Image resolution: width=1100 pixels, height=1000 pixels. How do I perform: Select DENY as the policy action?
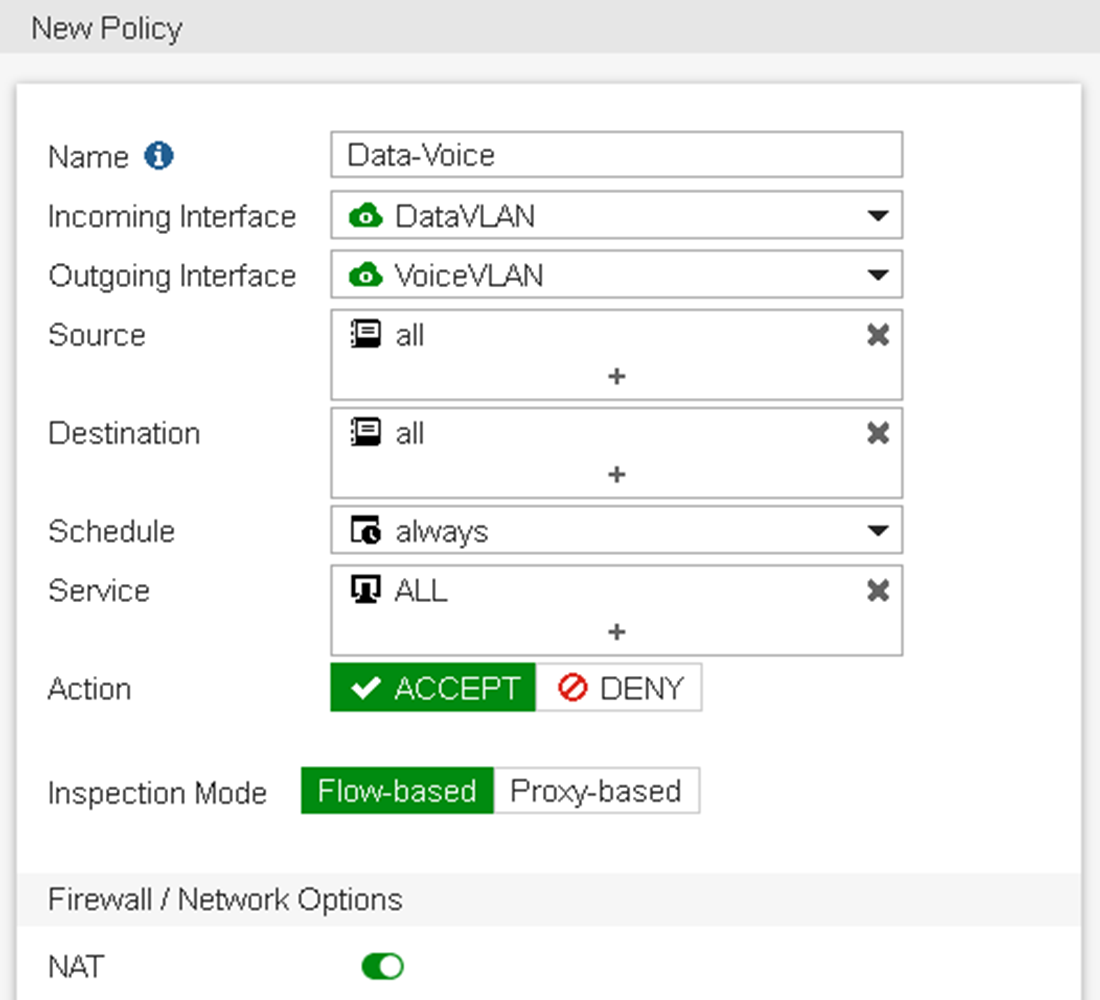pyautogui.click(x=618, y=687)
